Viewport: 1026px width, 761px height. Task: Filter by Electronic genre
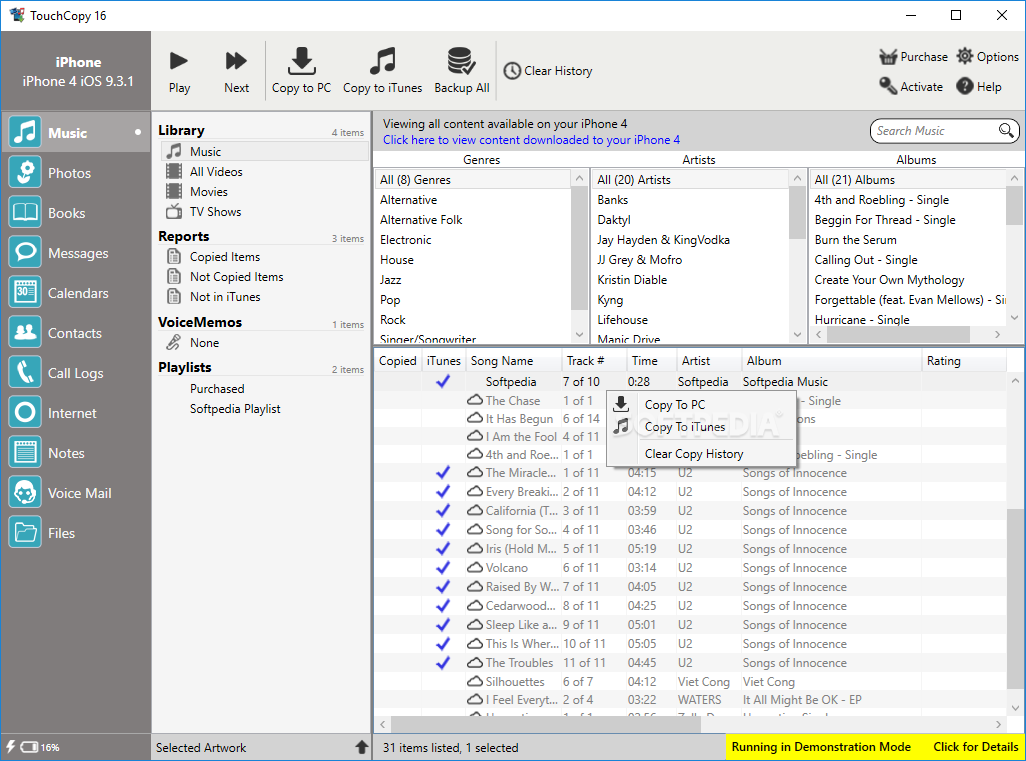(x=474, y=239)
